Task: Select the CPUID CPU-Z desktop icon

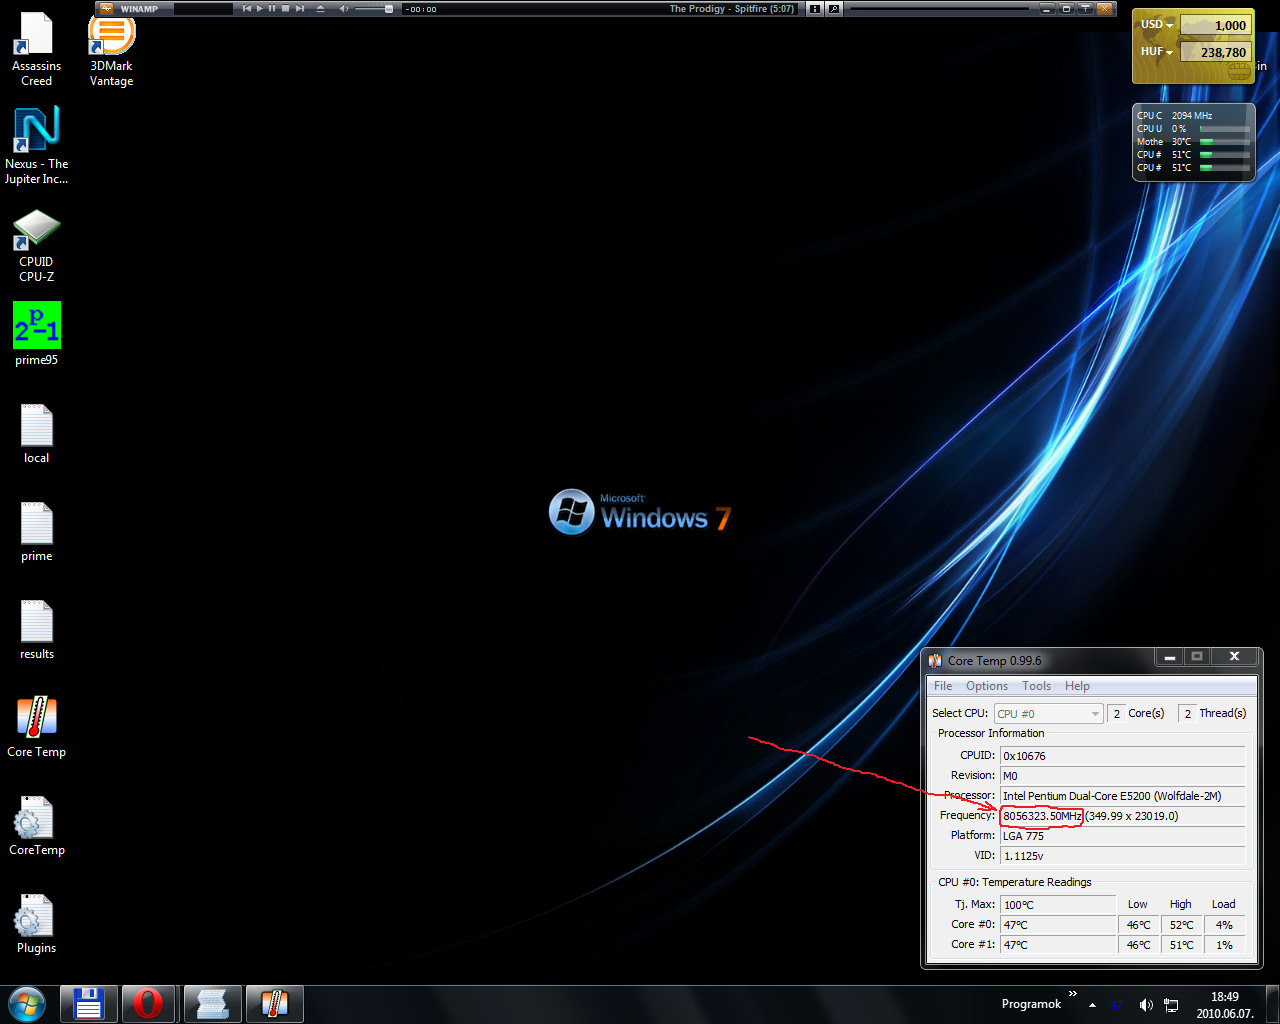Action: 36,246
